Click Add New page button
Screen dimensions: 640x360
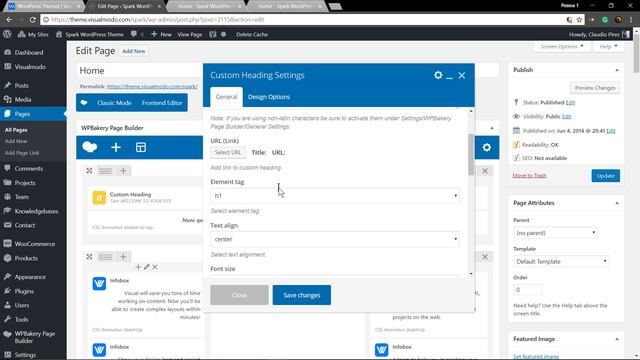133,51
